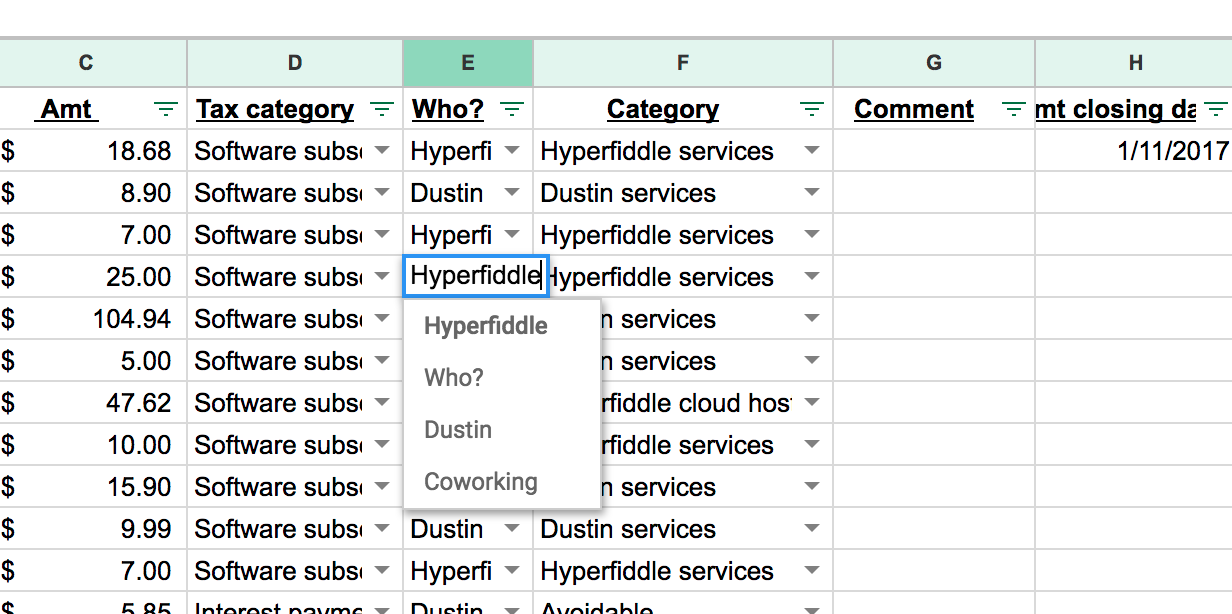Select the amount cell 15.90
This screenshot has width=1232, height=614.
93,487
